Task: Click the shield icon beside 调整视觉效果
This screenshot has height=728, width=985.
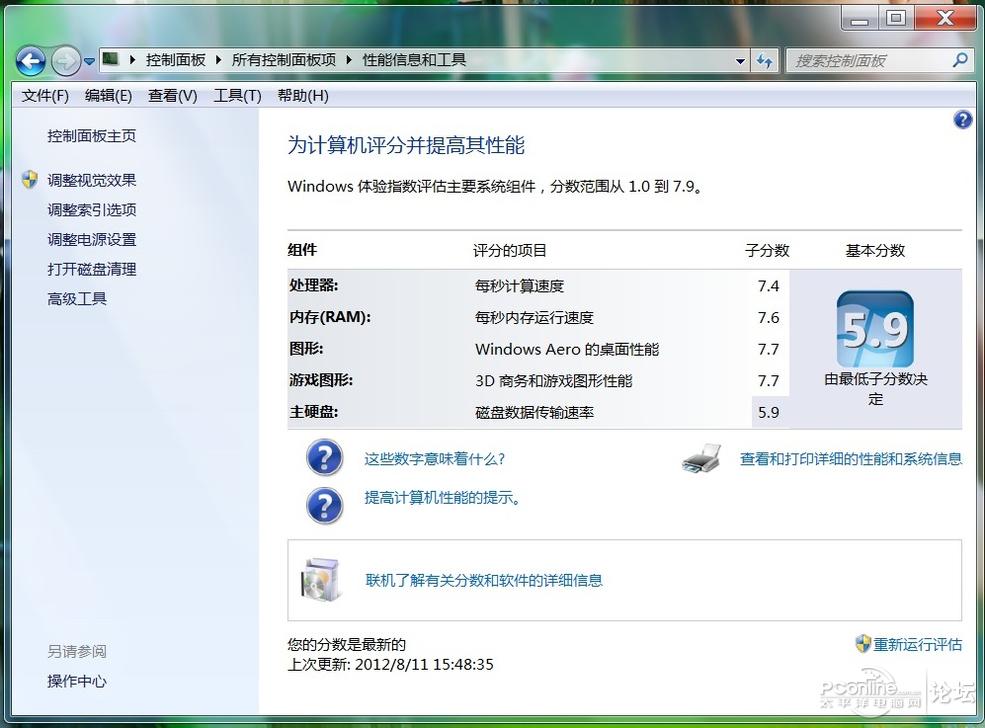Action: click(30, 180)
